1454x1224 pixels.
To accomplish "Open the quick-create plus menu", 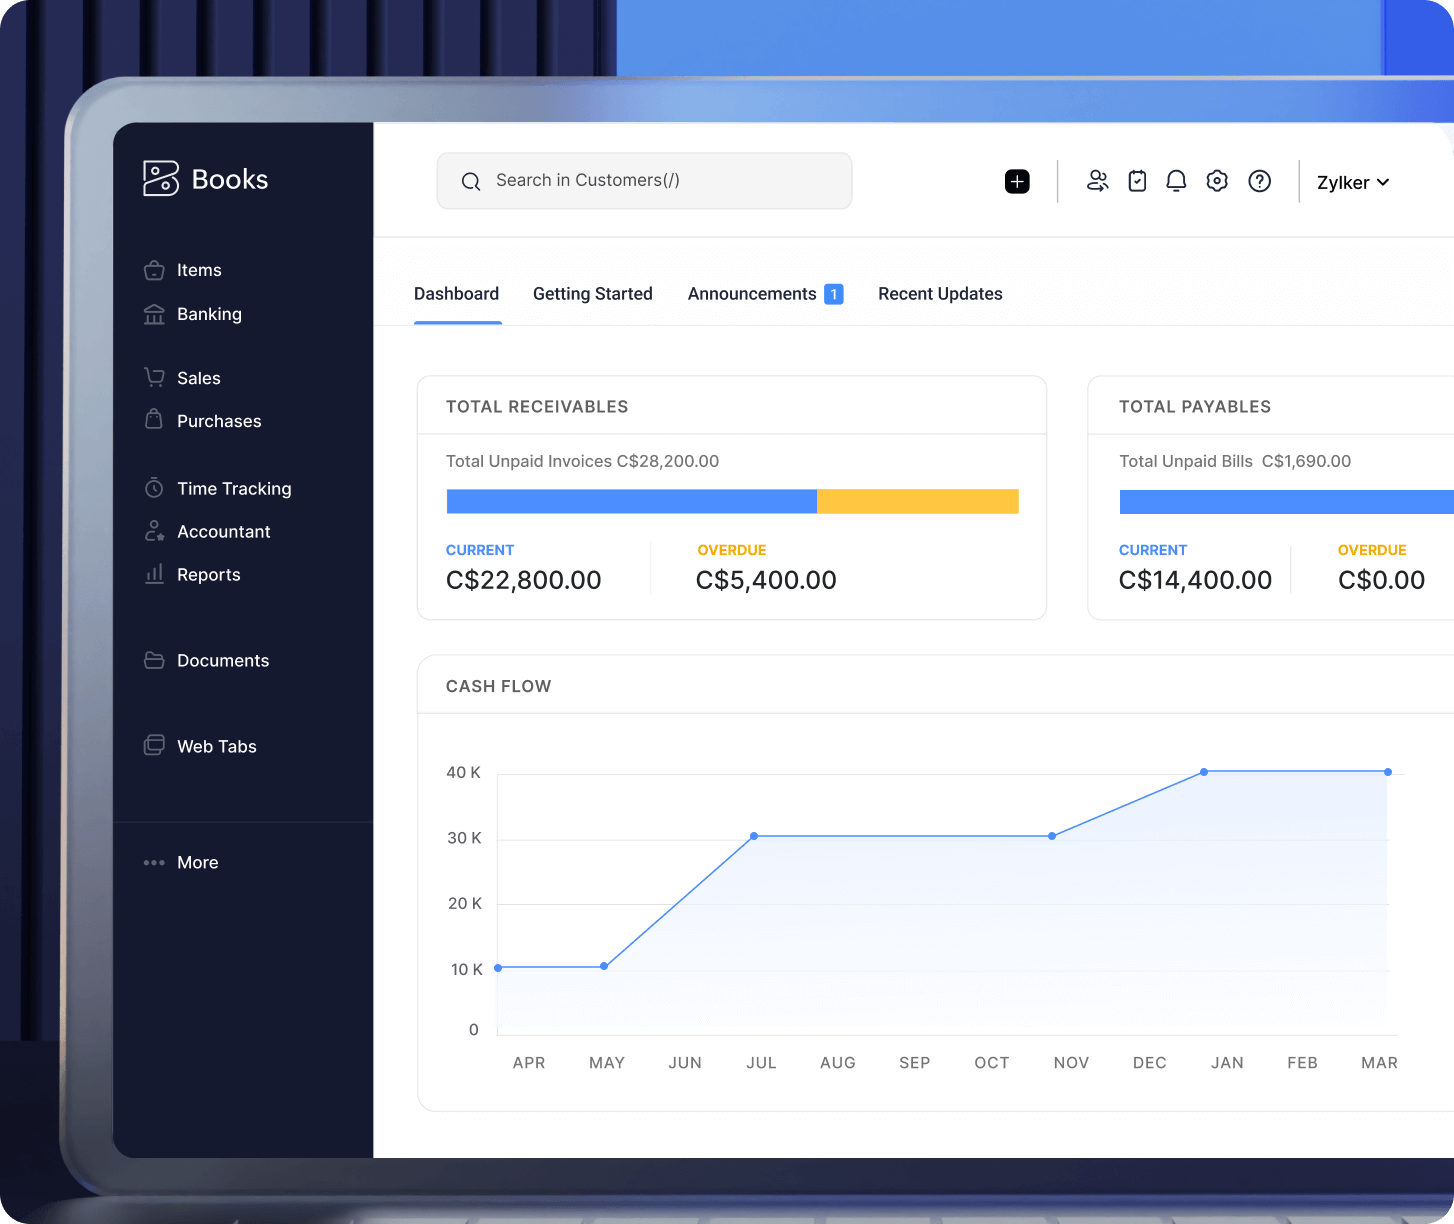I will (1017, 181).
